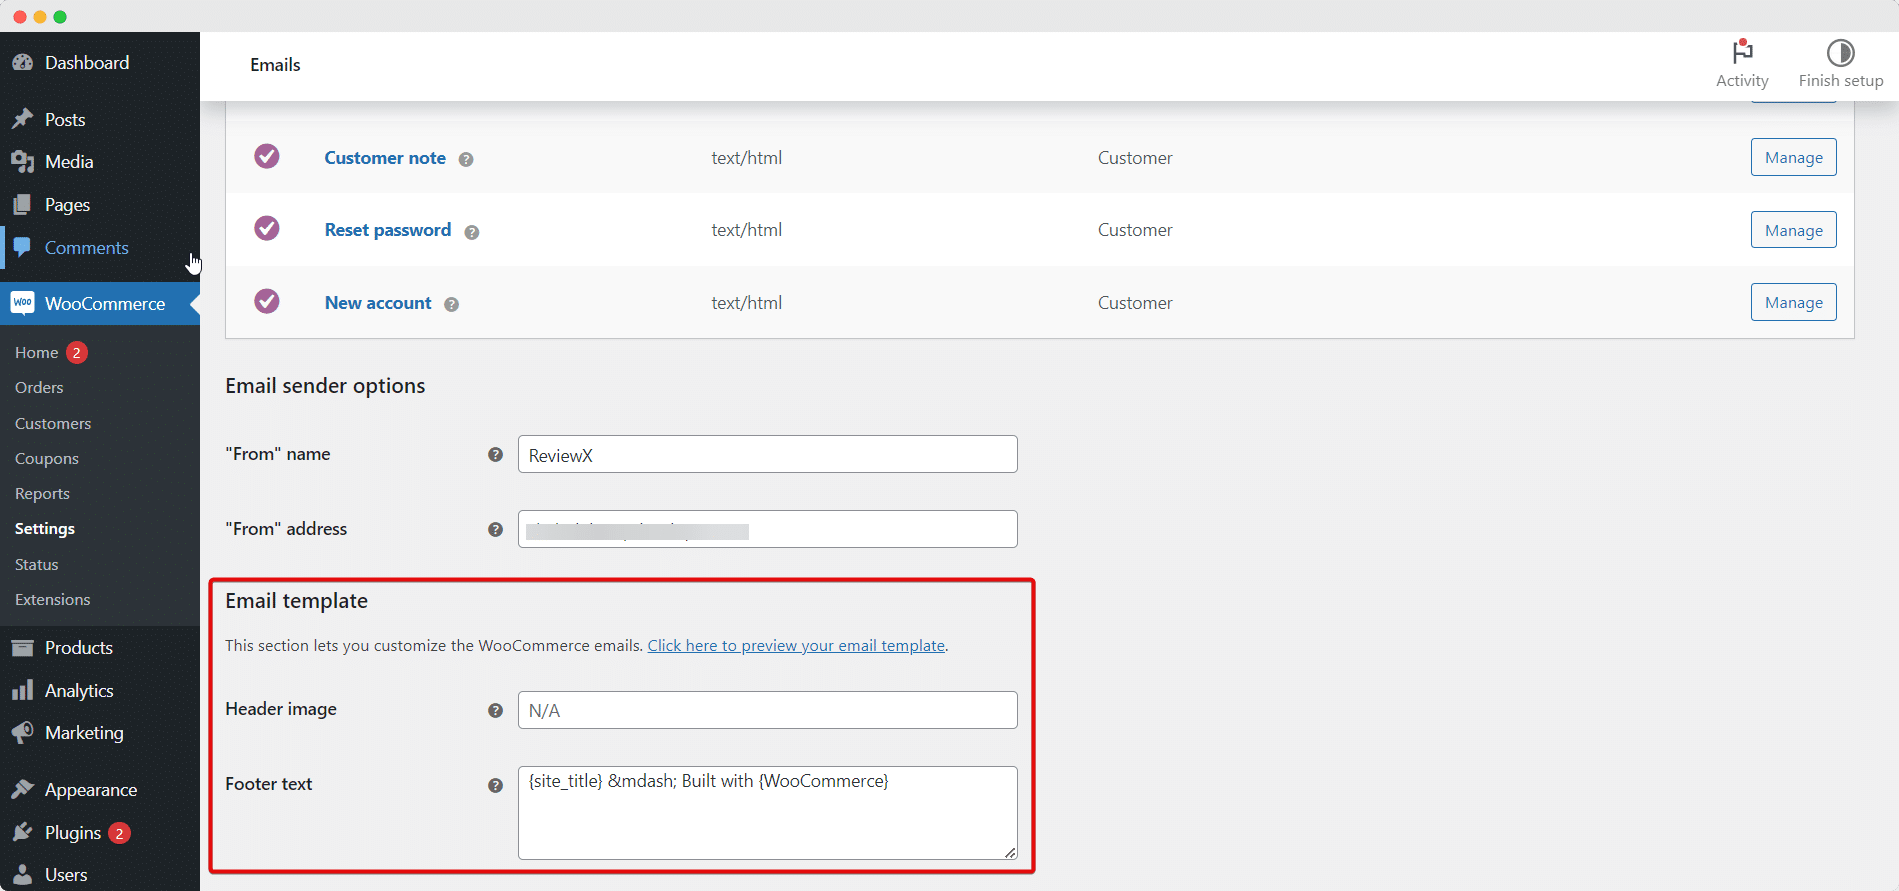Click the Marketing megaphone icon
The image size is (1899, 891).
(x=22, y=732)
